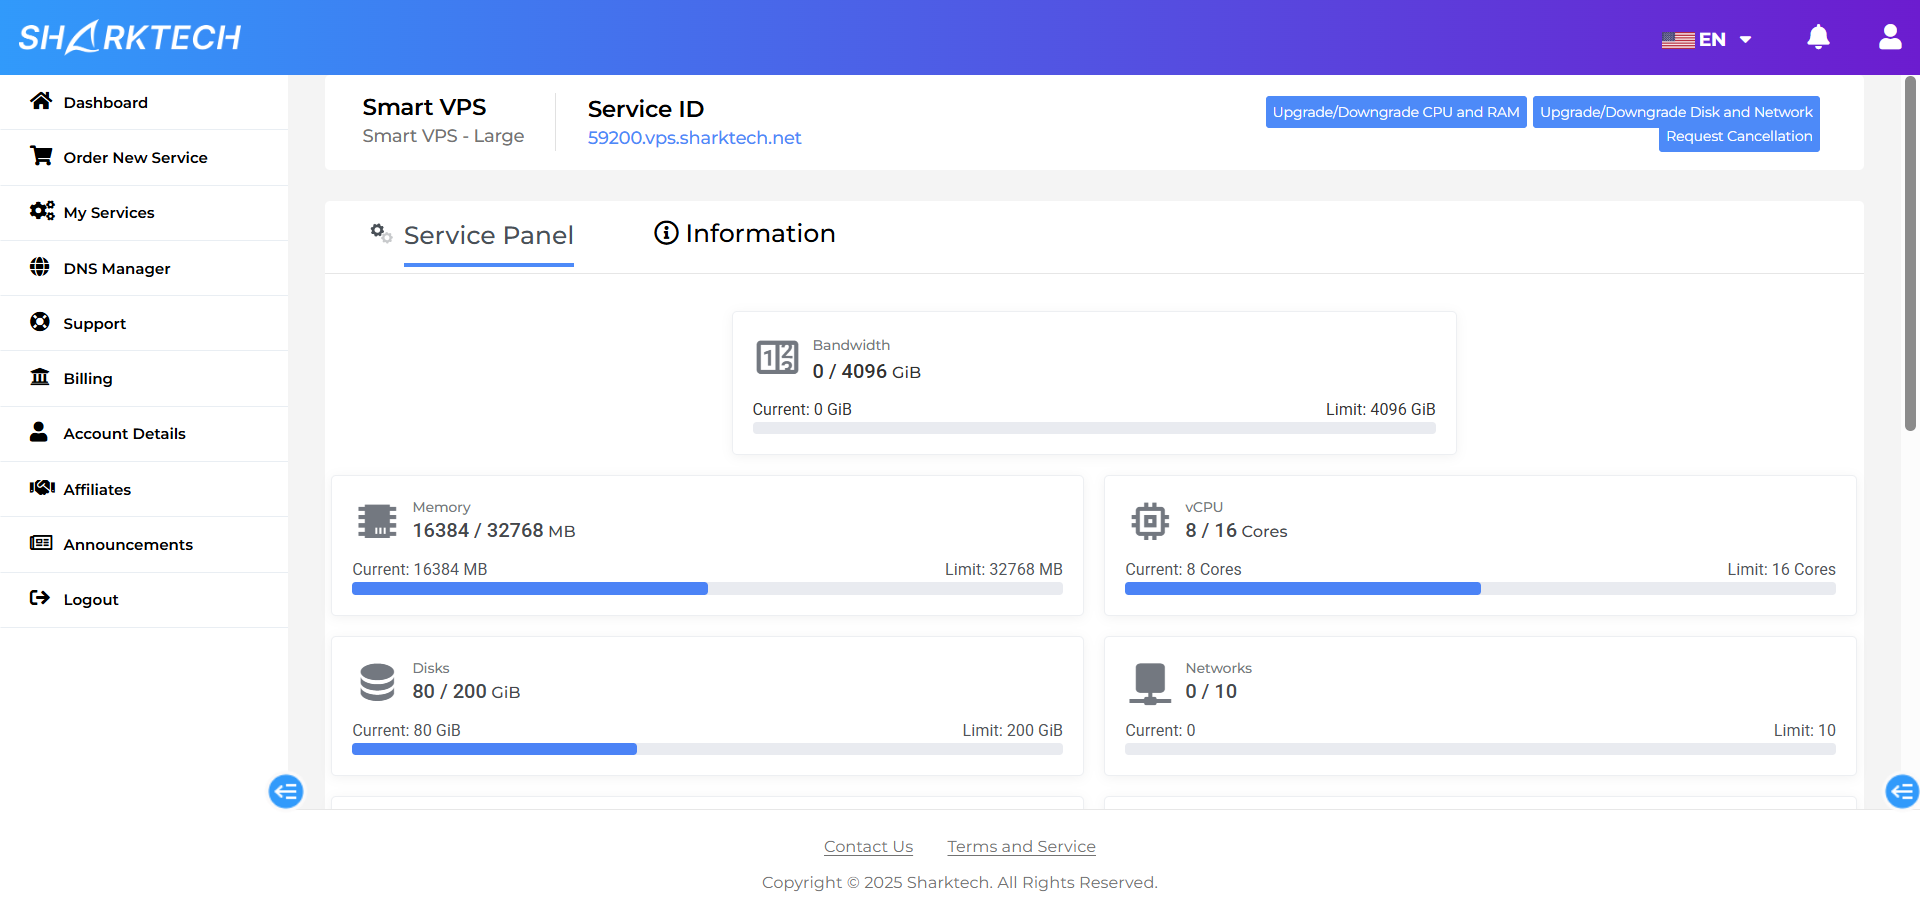Click 'Current: 80 GiB' disks label
1920x919 pixels.
[406, 731]
